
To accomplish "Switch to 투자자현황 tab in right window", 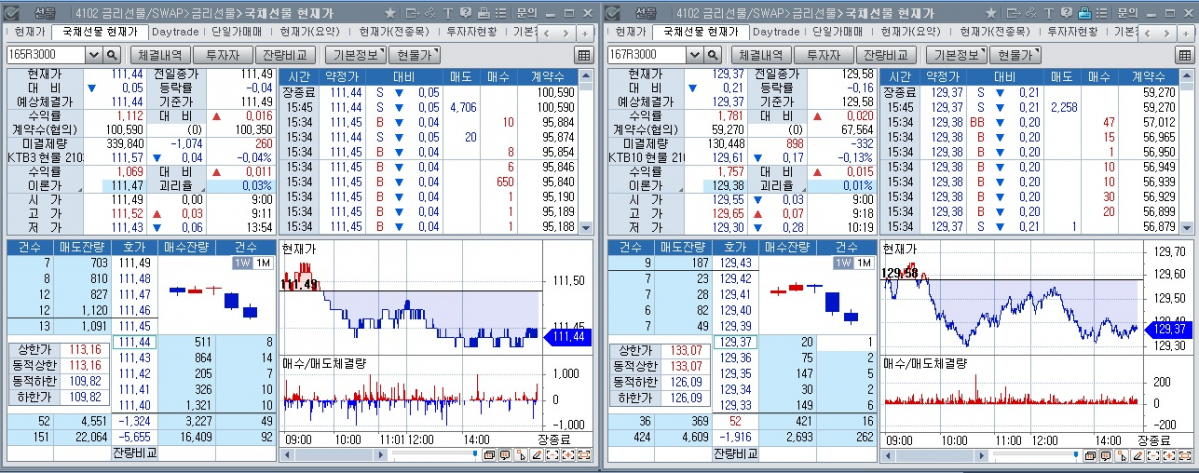I will 1071,31.
